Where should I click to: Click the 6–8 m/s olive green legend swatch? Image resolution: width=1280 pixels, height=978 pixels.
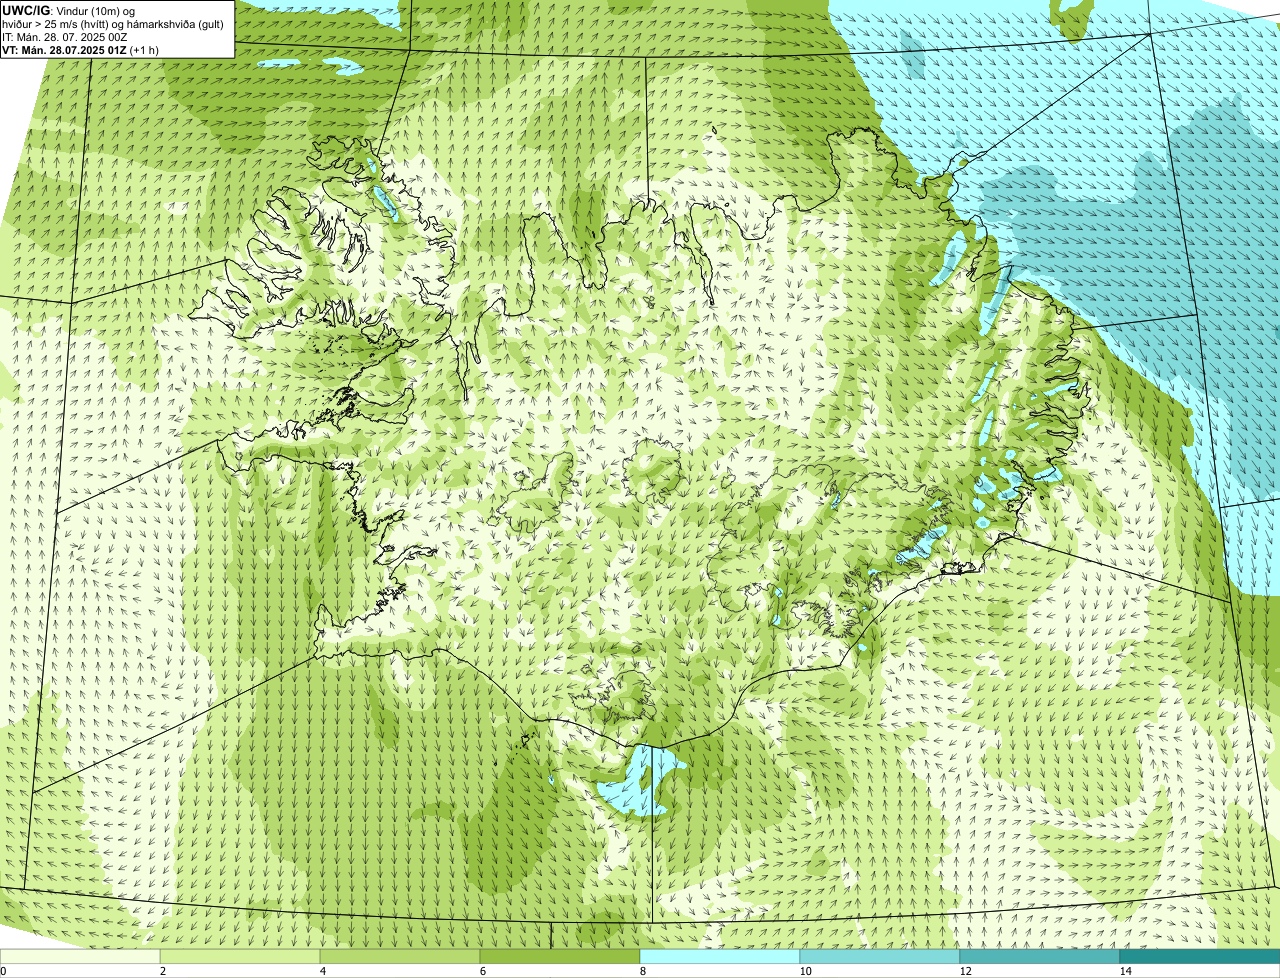(560, 956)
